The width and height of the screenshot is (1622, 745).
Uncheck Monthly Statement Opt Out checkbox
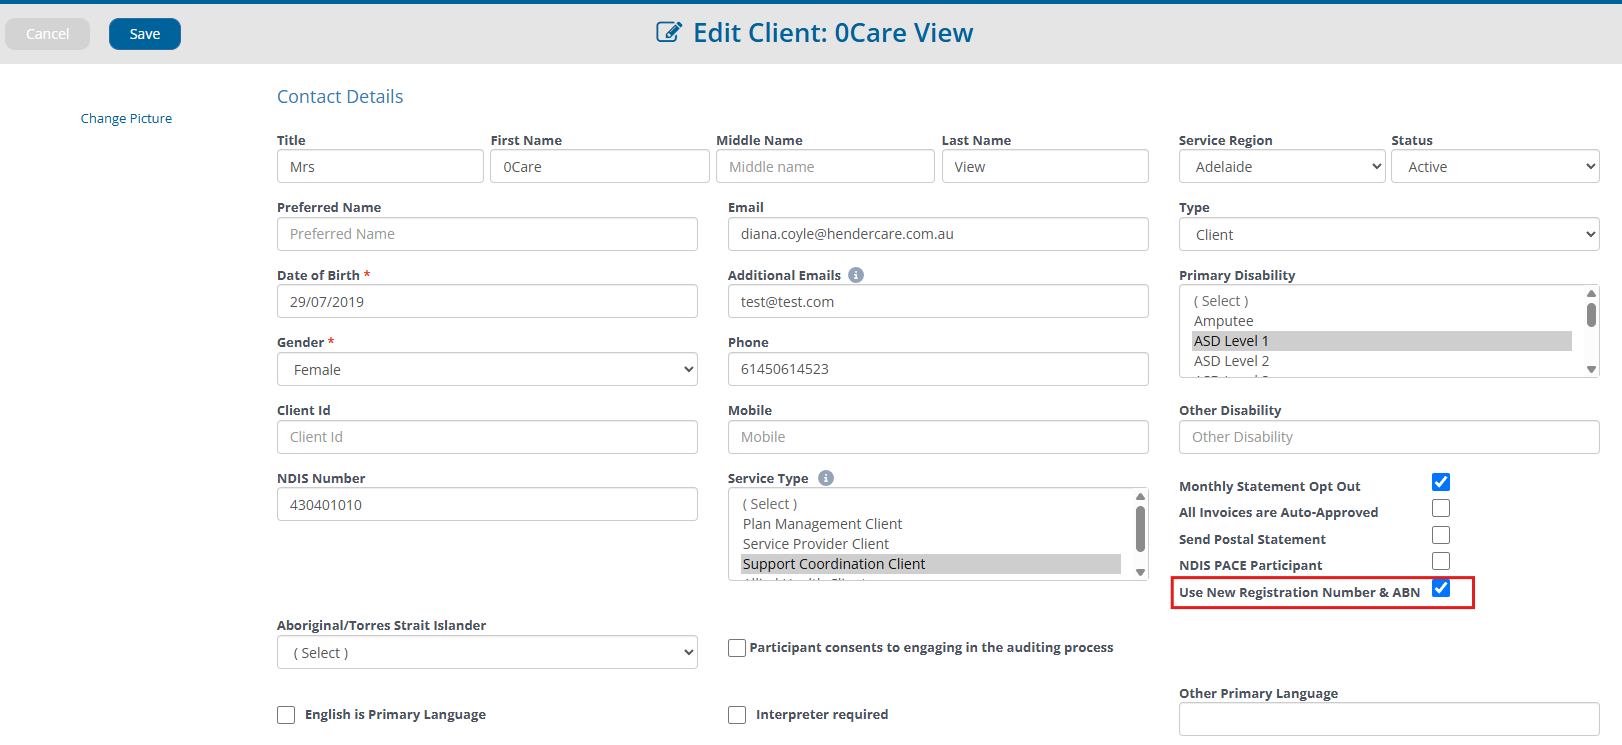click(1441, 482)
